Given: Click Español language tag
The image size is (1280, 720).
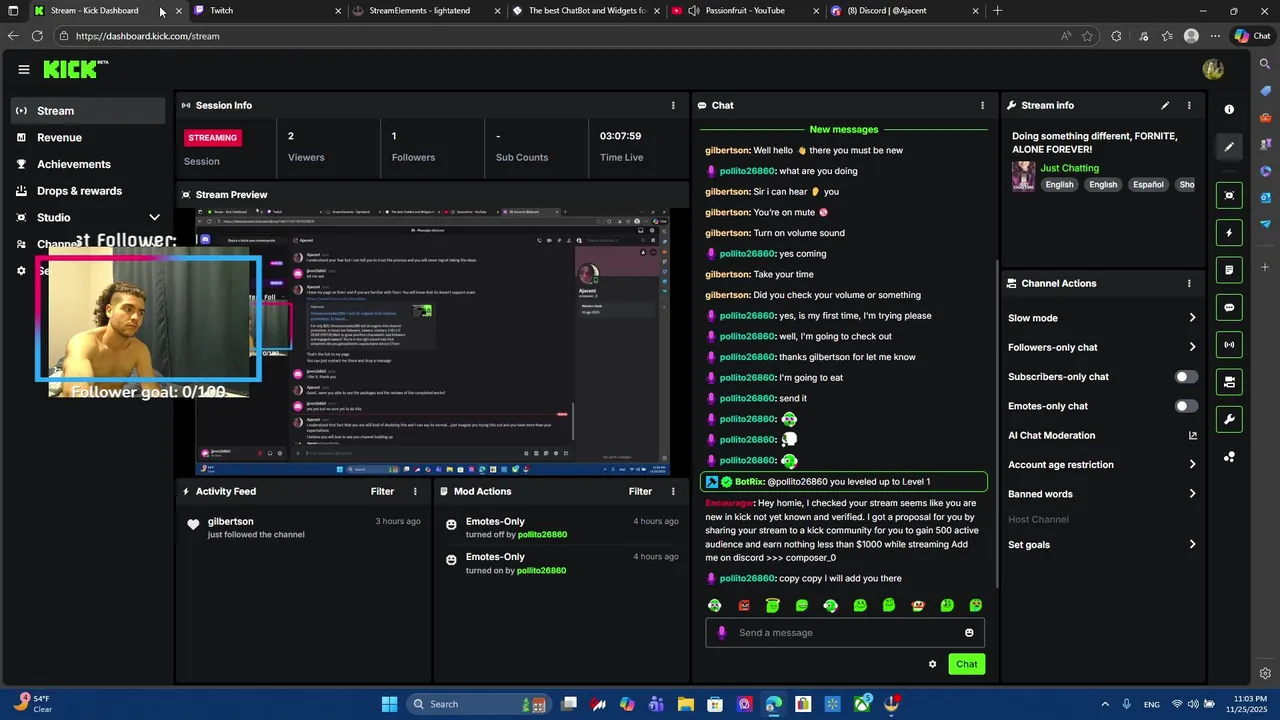Looking at the screenshot, I should pos(1148,185).
